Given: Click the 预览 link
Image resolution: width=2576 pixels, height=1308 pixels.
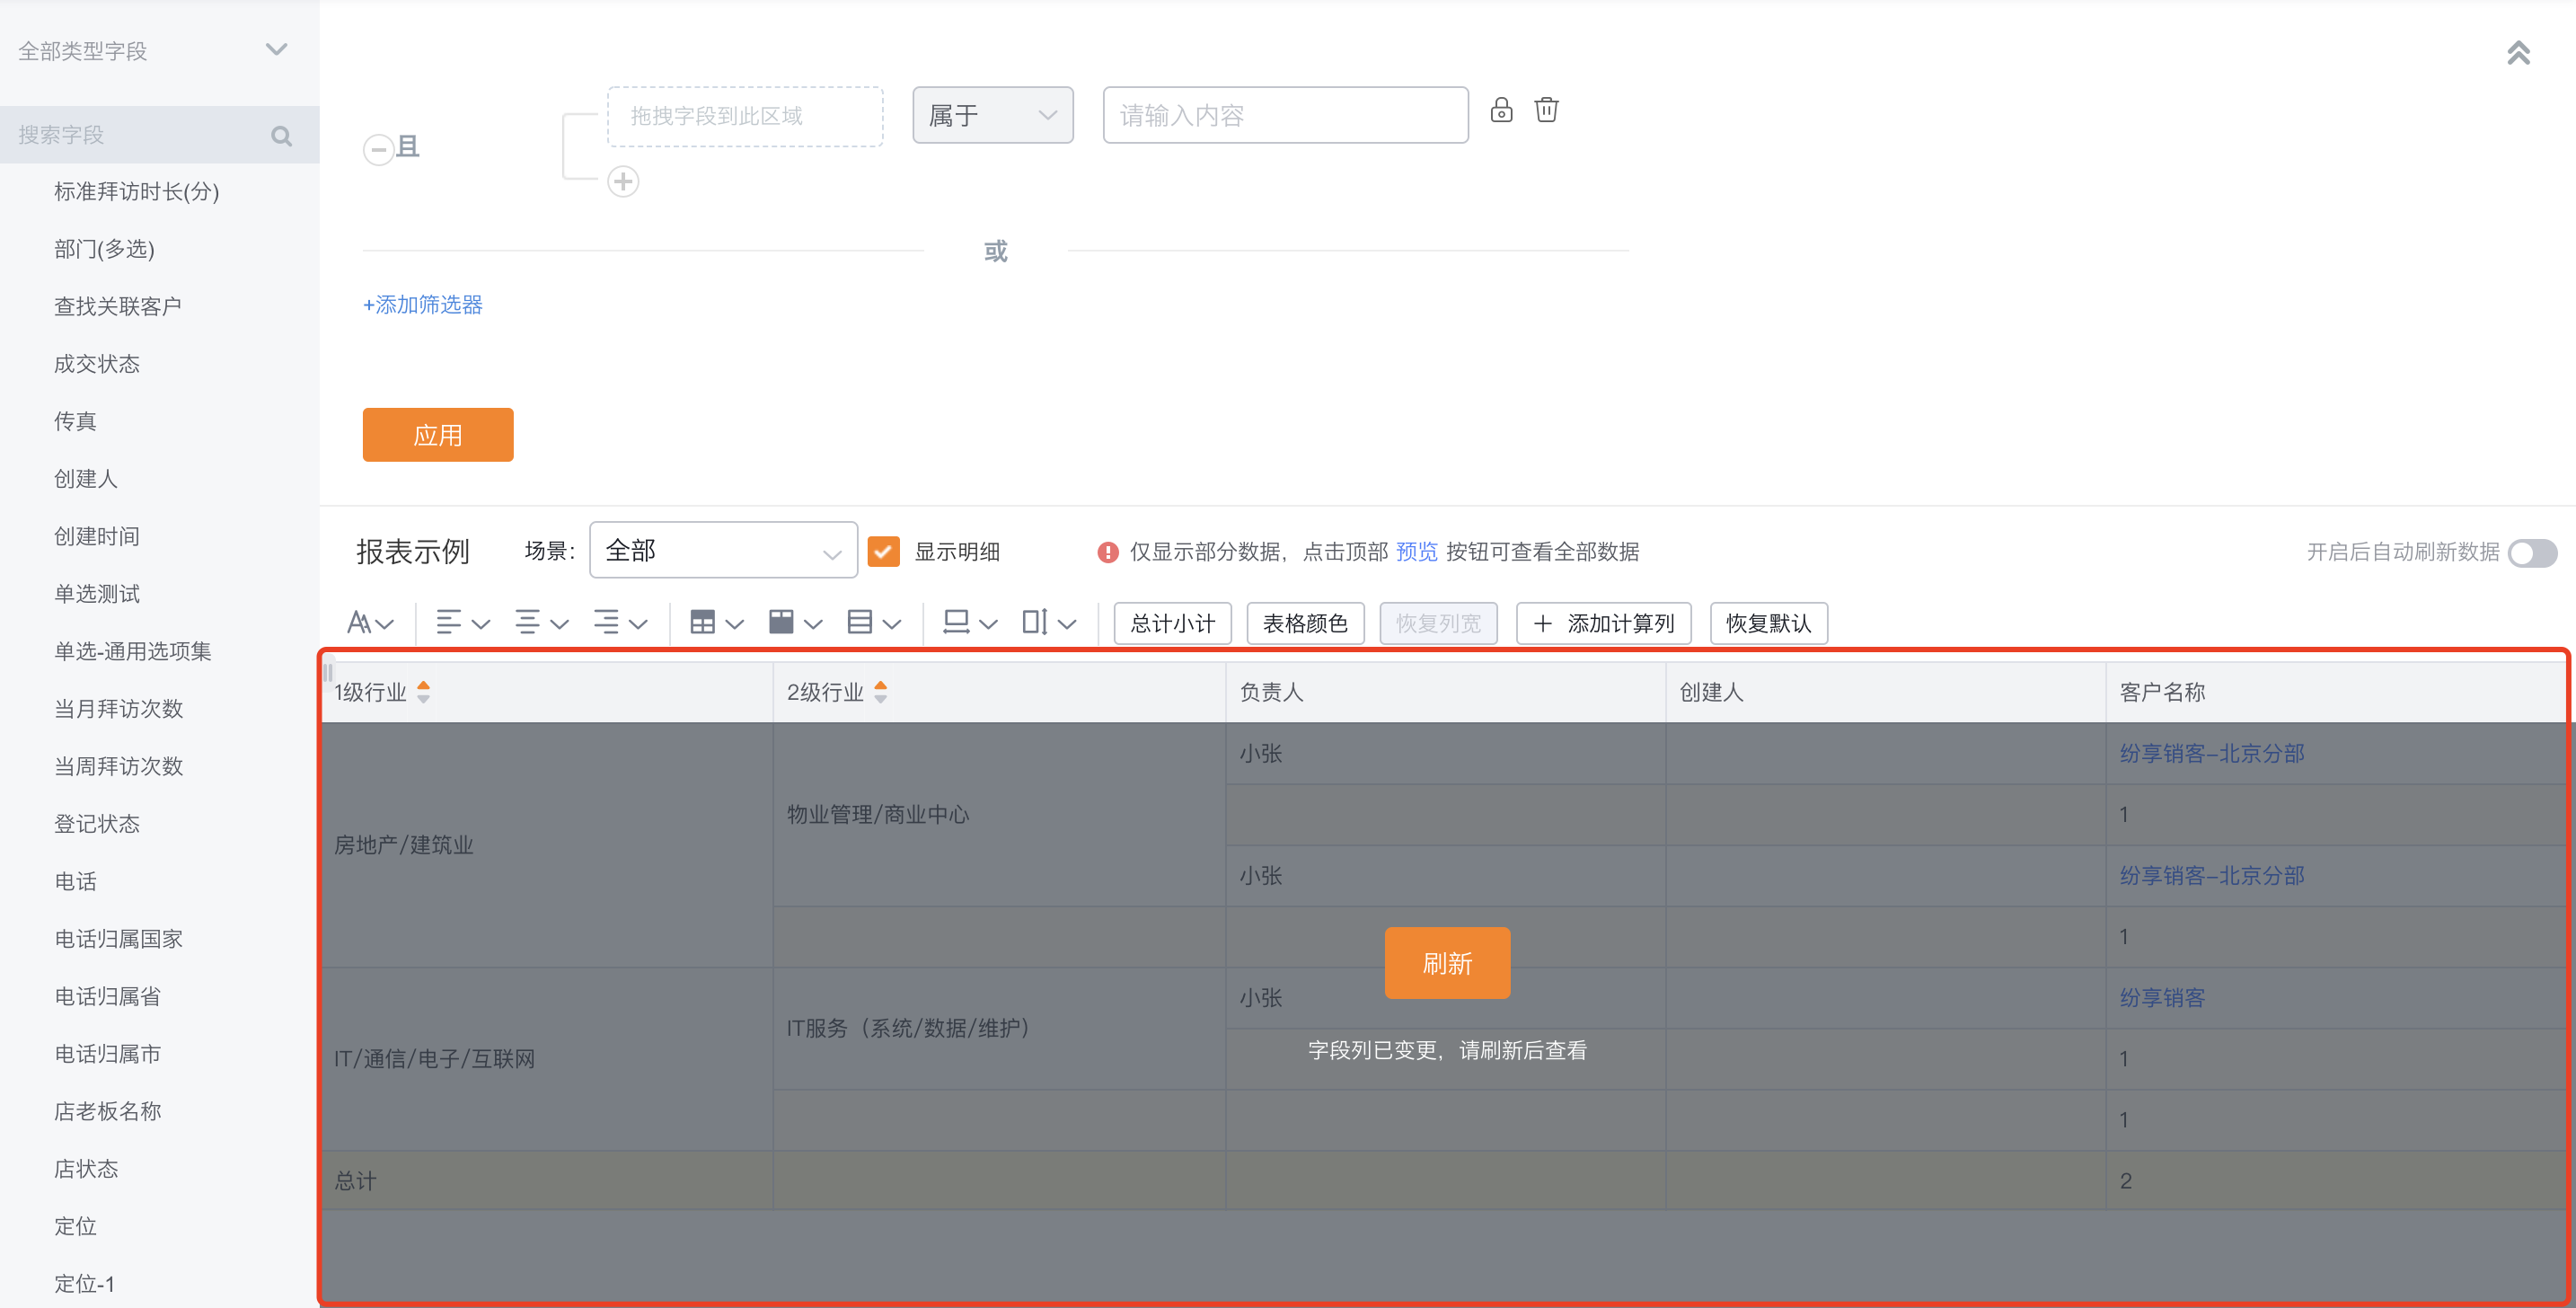Looking at the screenshot, I should [x=1416, y=552].
